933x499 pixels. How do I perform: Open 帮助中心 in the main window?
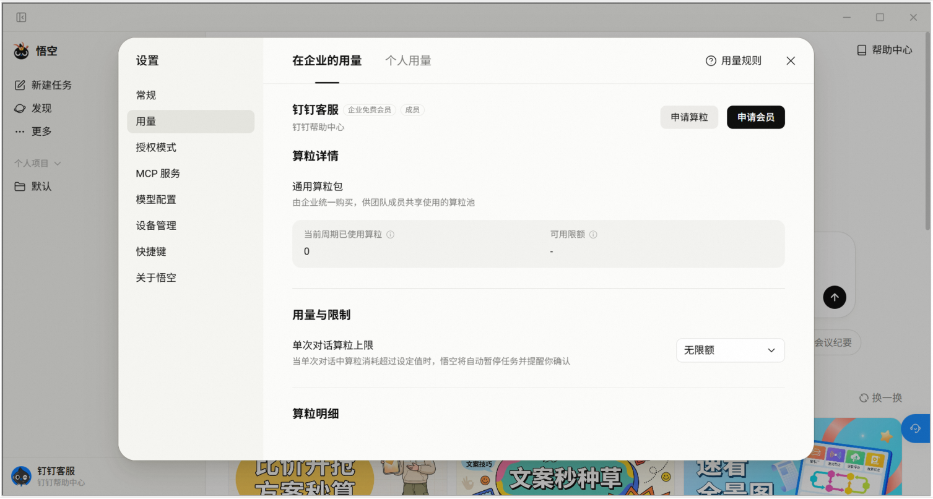point(884,50)
